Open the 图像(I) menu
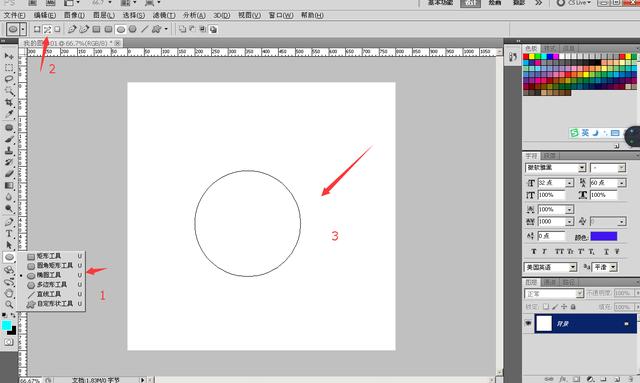The height and width of the screenshot is (383, 640). click(x=74, y=16)
